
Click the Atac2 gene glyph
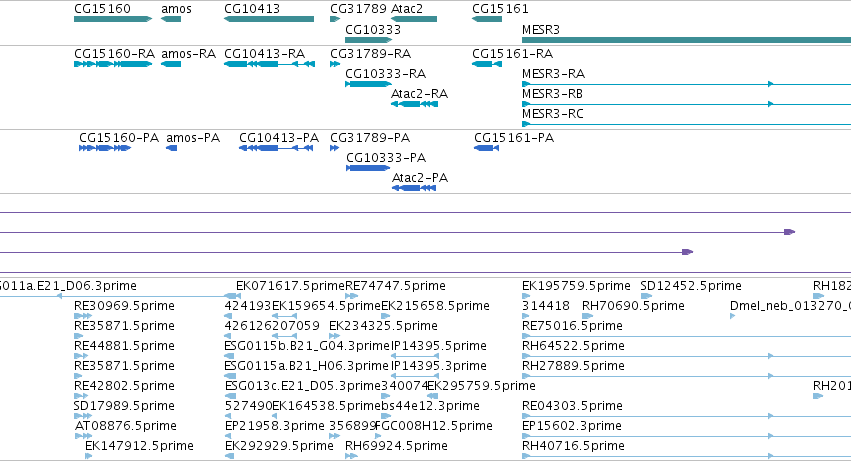pyautogui.click(x=414, y=19)
